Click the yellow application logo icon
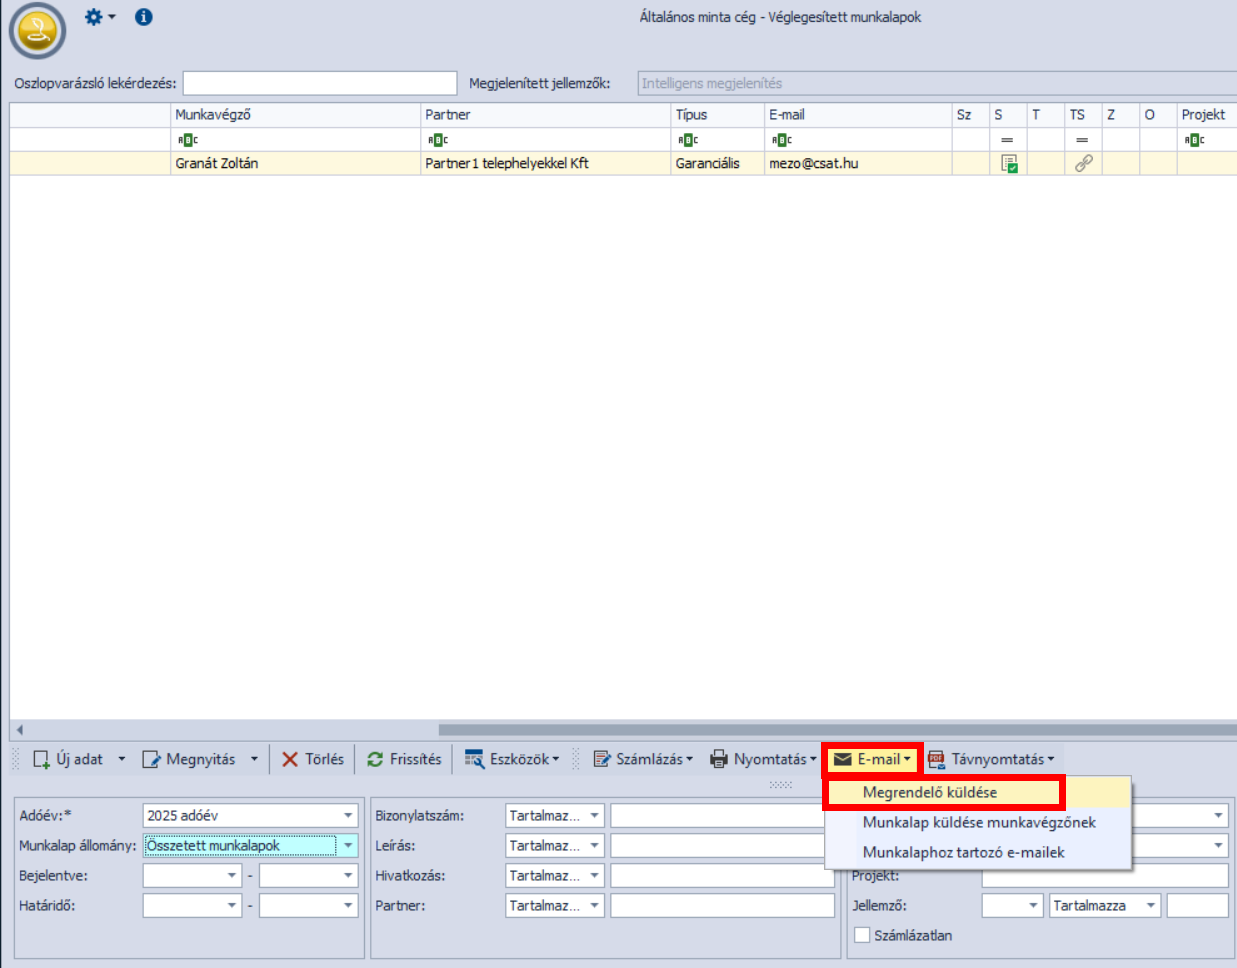The width and height of the screenshot is (1237, 968). (x=37, y=31)
